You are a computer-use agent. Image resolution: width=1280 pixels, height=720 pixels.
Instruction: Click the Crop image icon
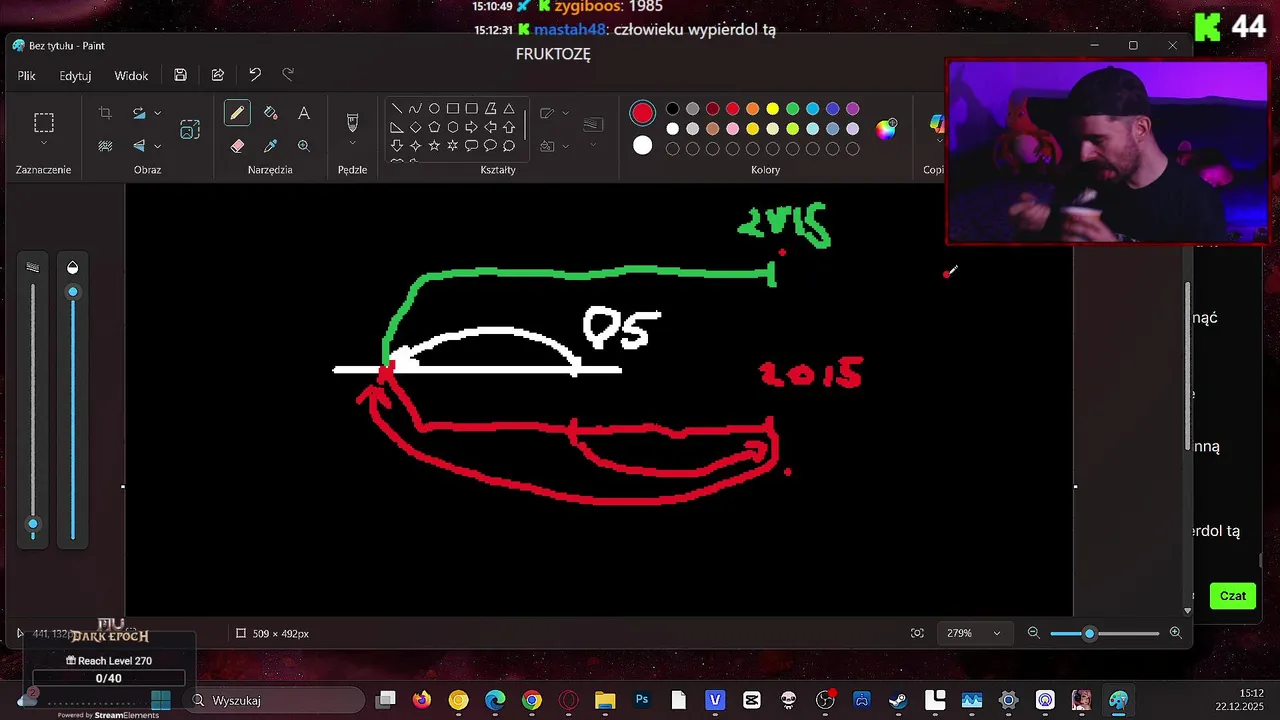point(105,114)
